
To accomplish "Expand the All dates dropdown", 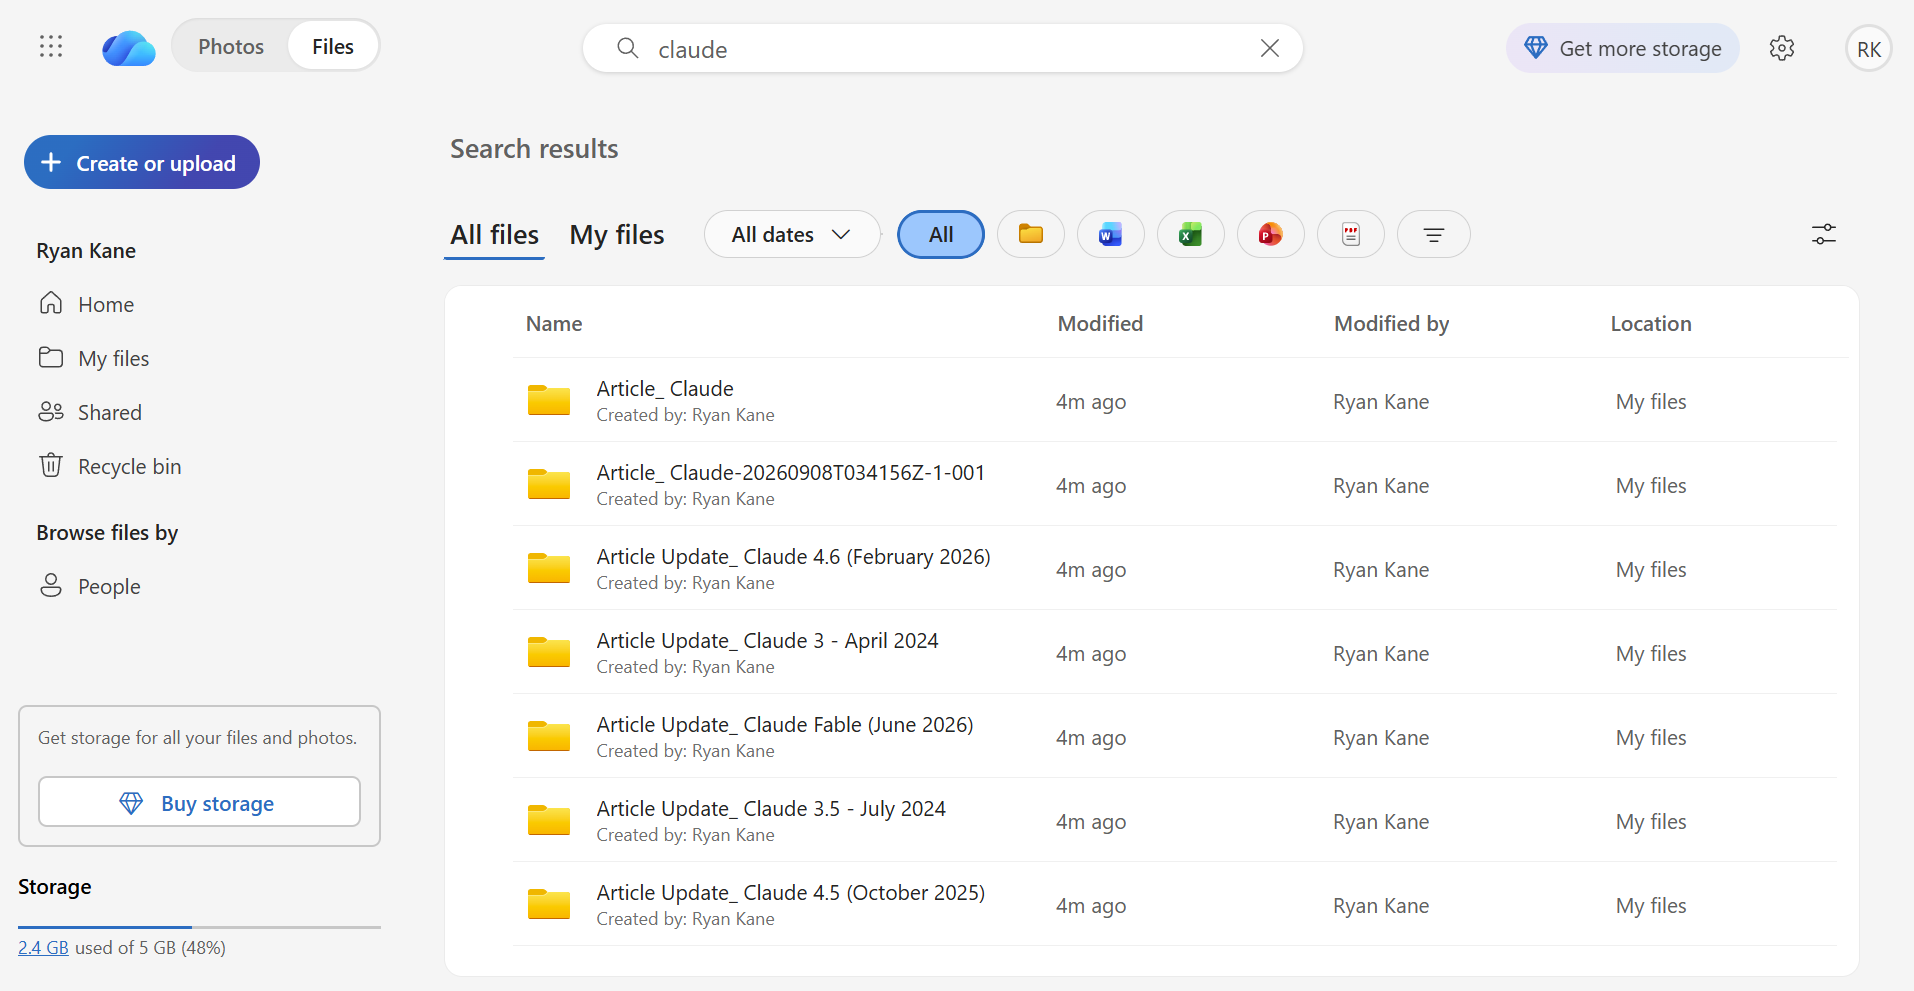I will (x=792, y=234).
